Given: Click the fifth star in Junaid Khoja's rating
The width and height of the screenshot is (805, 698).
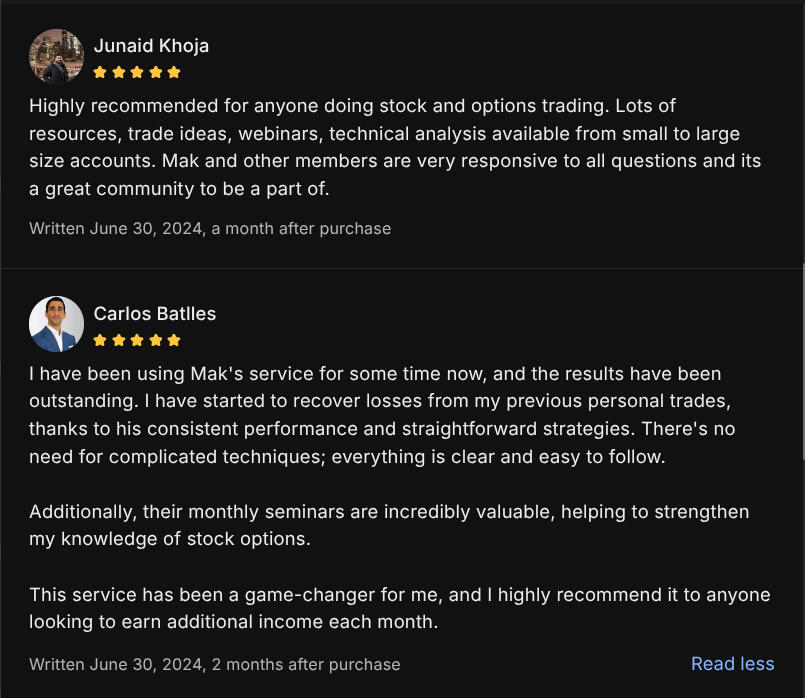Looking at the screenshot, I should pyautogui.click(x=174, y=72).
